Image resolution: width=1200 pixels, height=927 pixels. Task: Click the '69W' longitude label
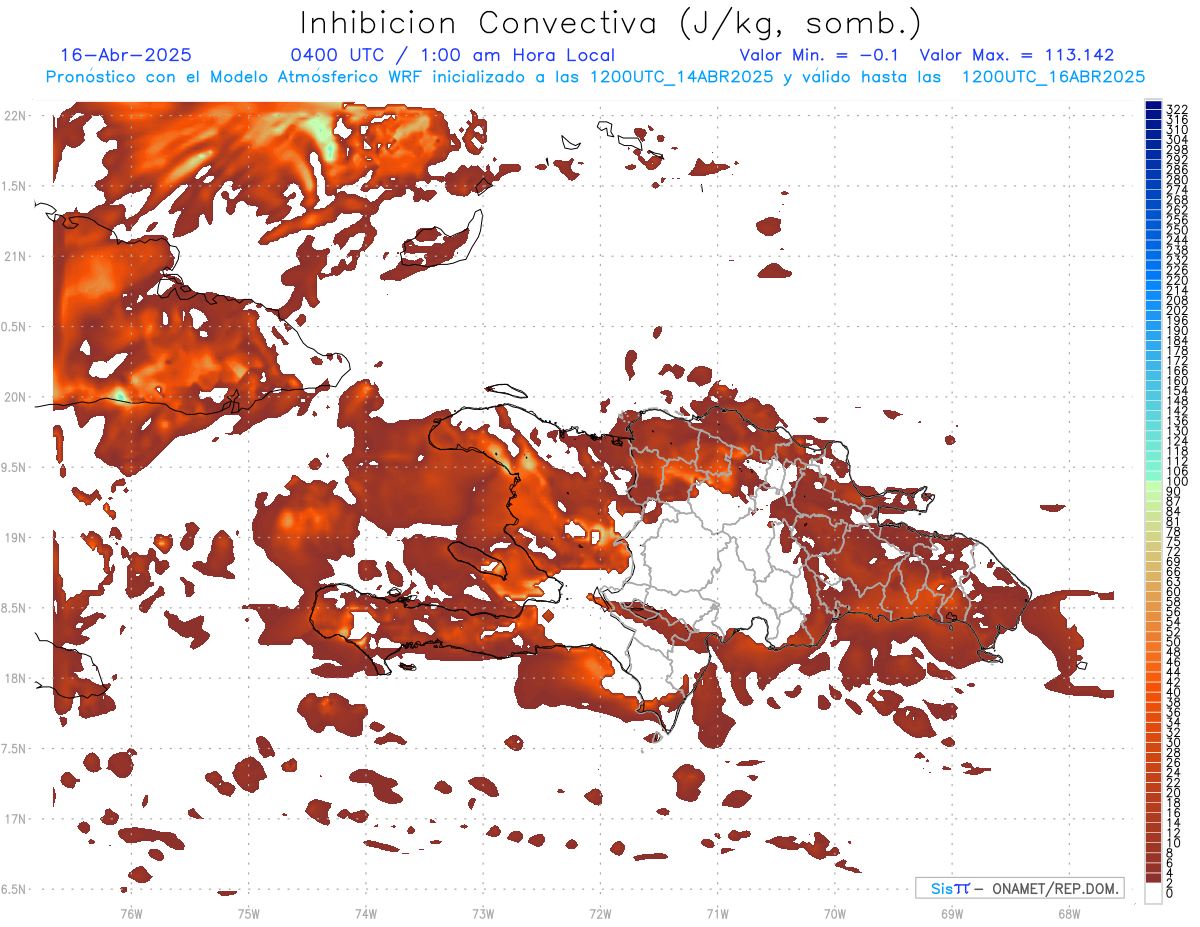click(x=952, y=914)
